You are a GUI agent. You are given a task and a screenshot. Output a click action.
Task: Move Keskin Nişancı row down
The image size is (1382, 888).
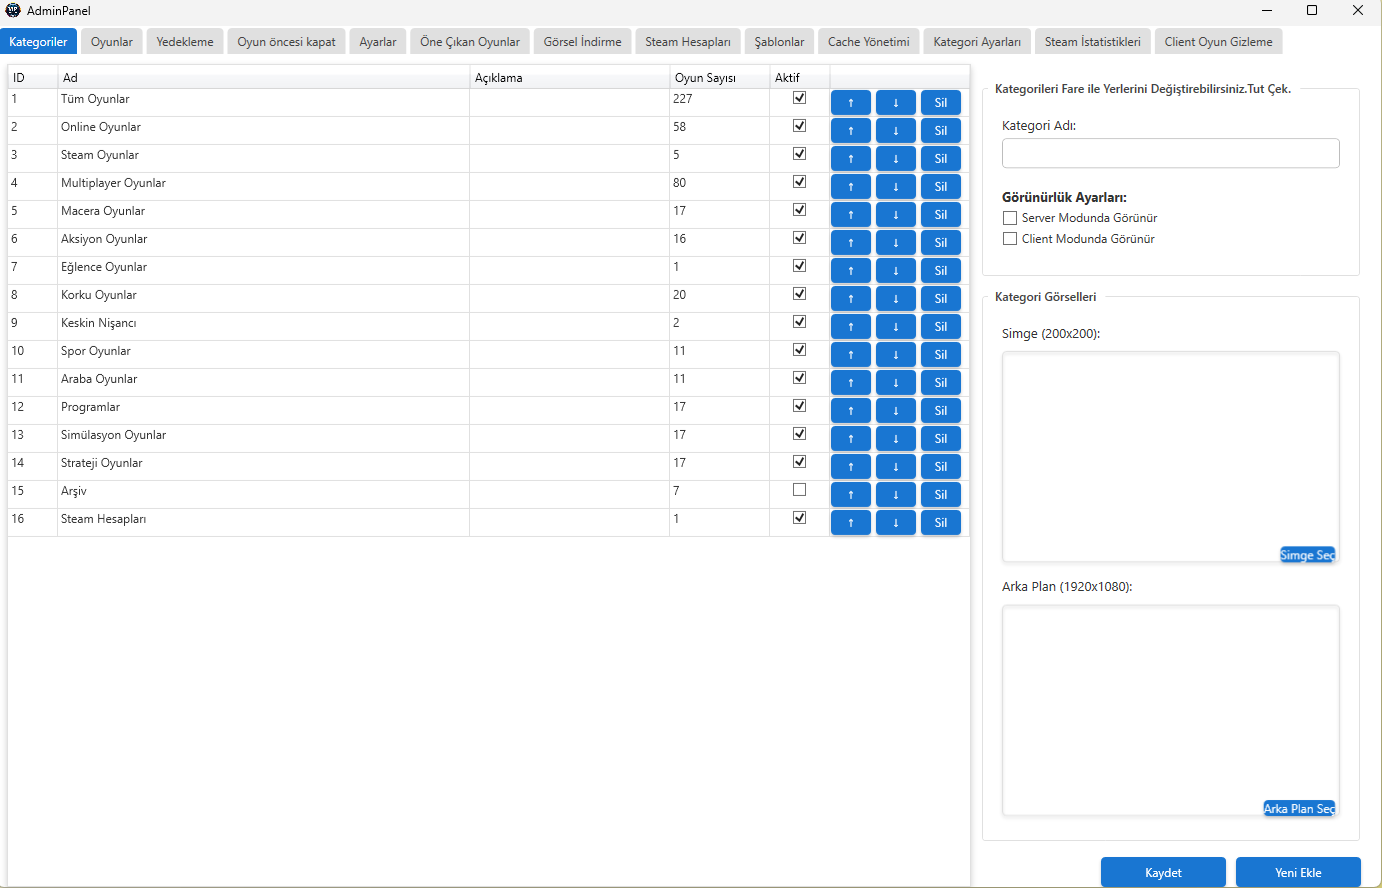click(896, 326)
